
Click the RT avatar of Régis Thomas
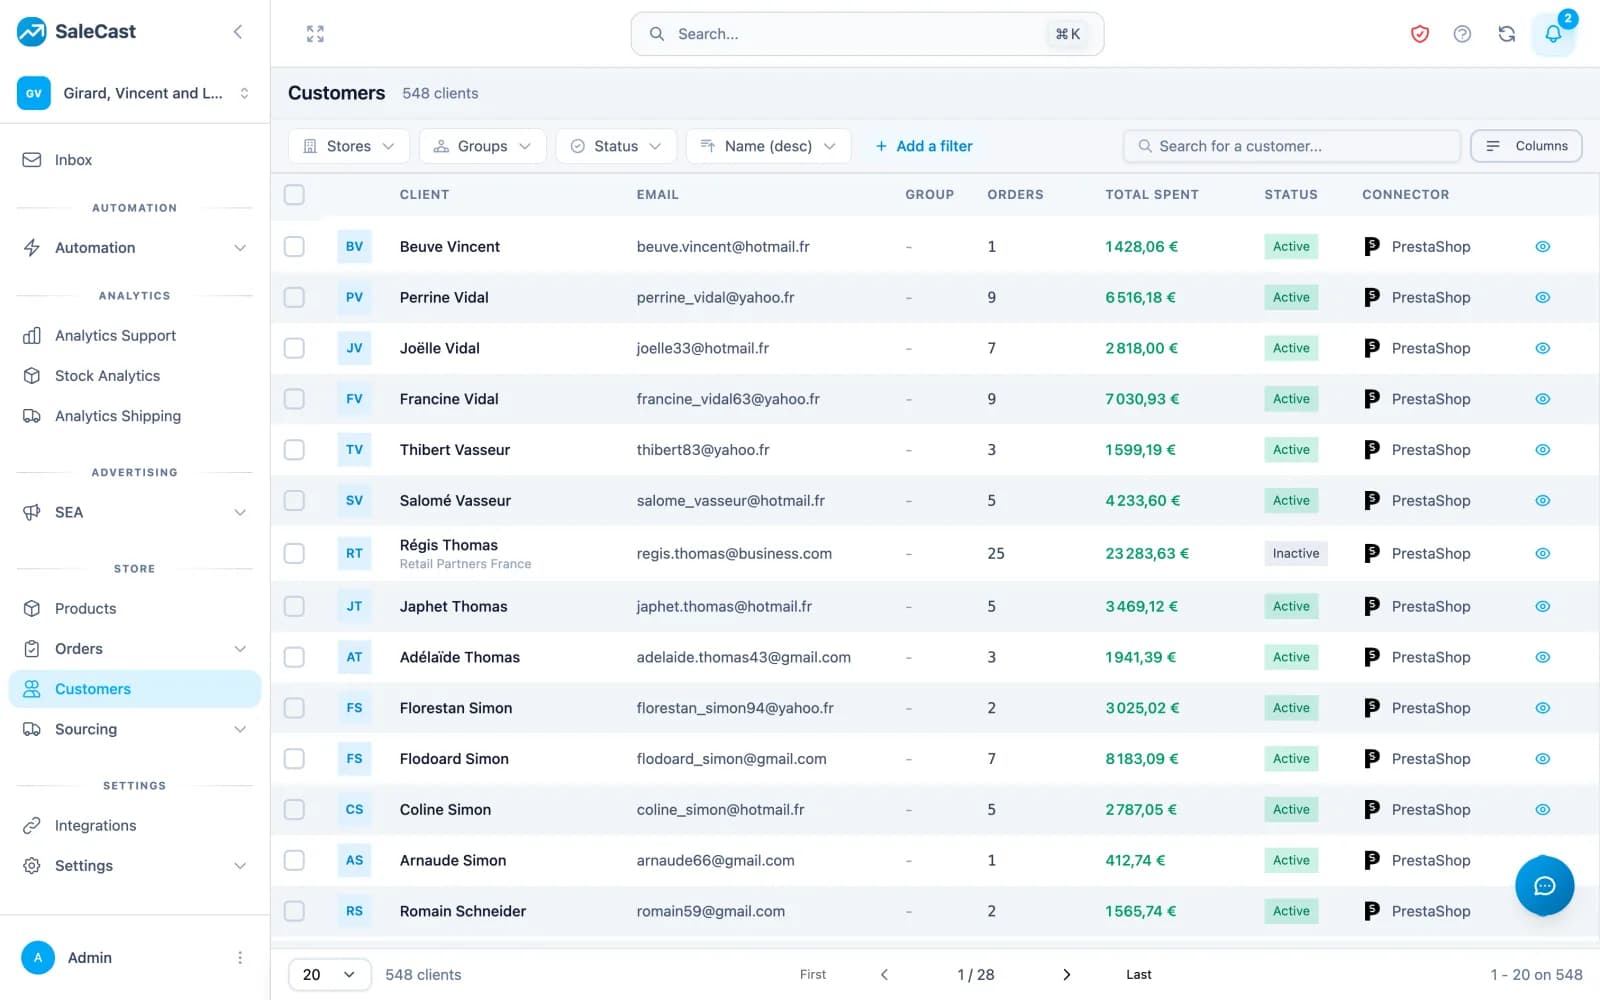(354, 553)
